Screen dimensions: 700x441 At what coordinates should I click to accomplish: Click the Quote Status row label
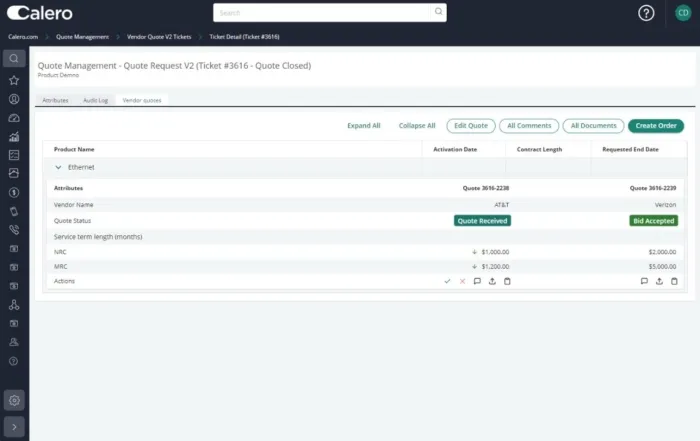coord(72,221)
